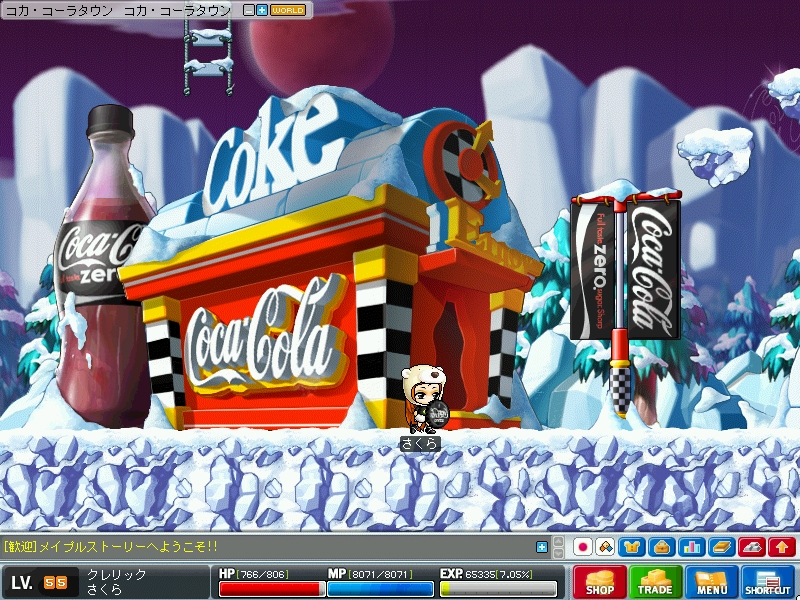Click the pink dot chat target icon

pyautogui.click(x=583, y=547)
